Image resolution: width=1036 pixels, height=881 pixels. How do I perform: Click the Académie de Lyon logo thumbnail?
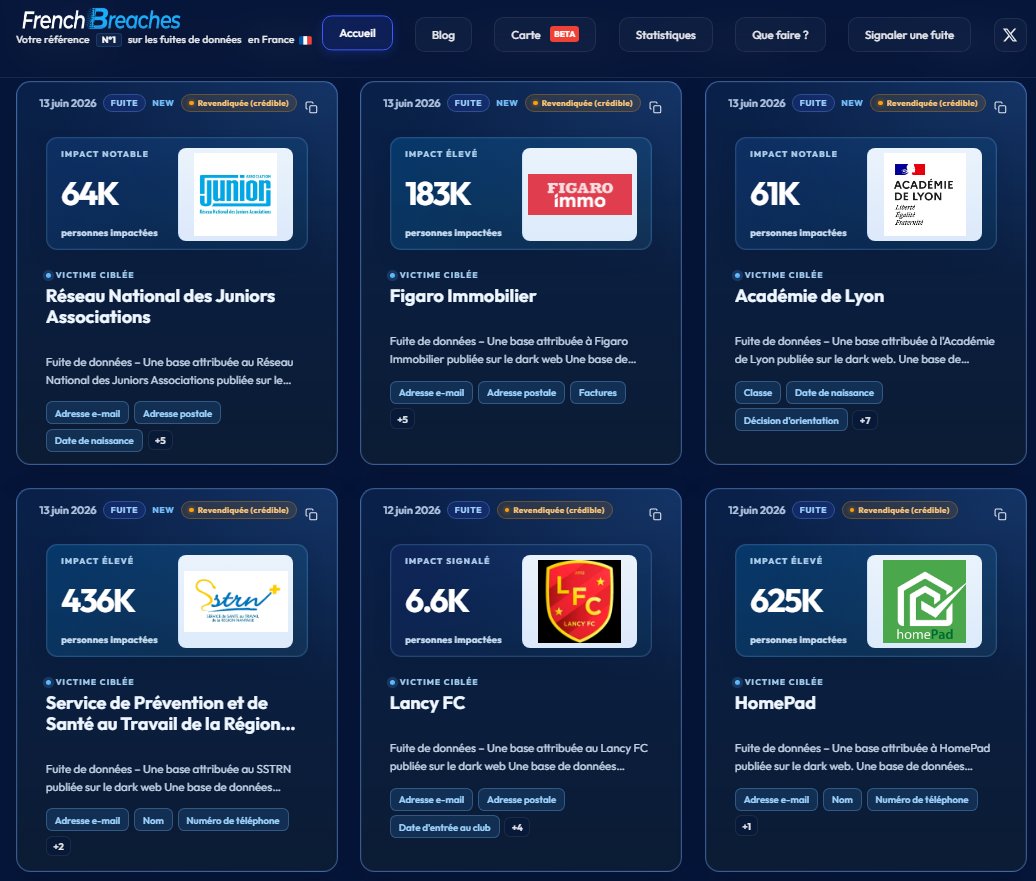coord(924,194)
